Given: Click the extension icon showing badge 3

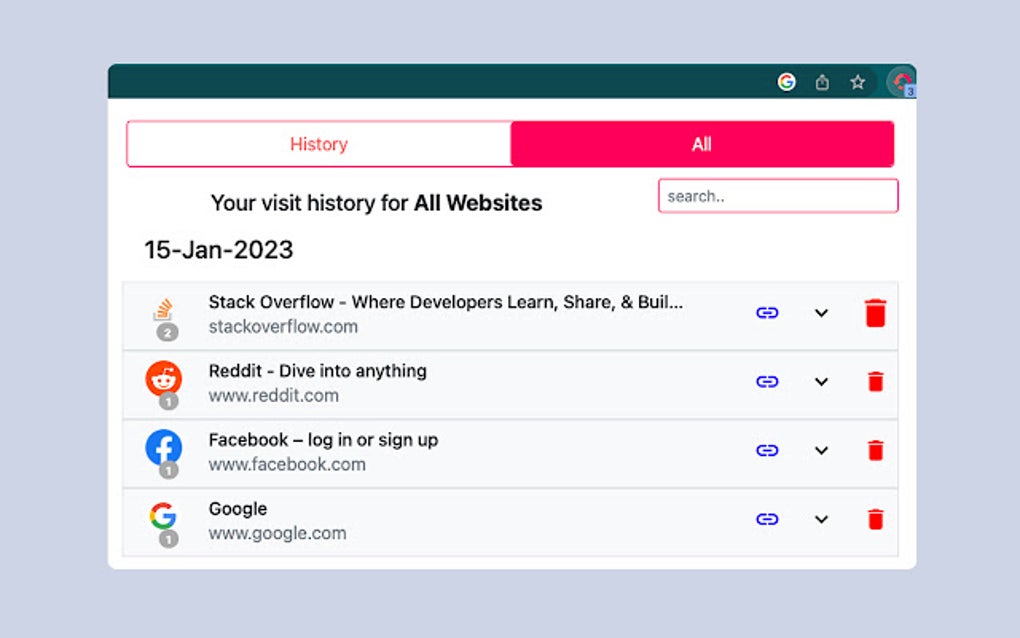Looking at the screenshot, I should tap(899, 82).
